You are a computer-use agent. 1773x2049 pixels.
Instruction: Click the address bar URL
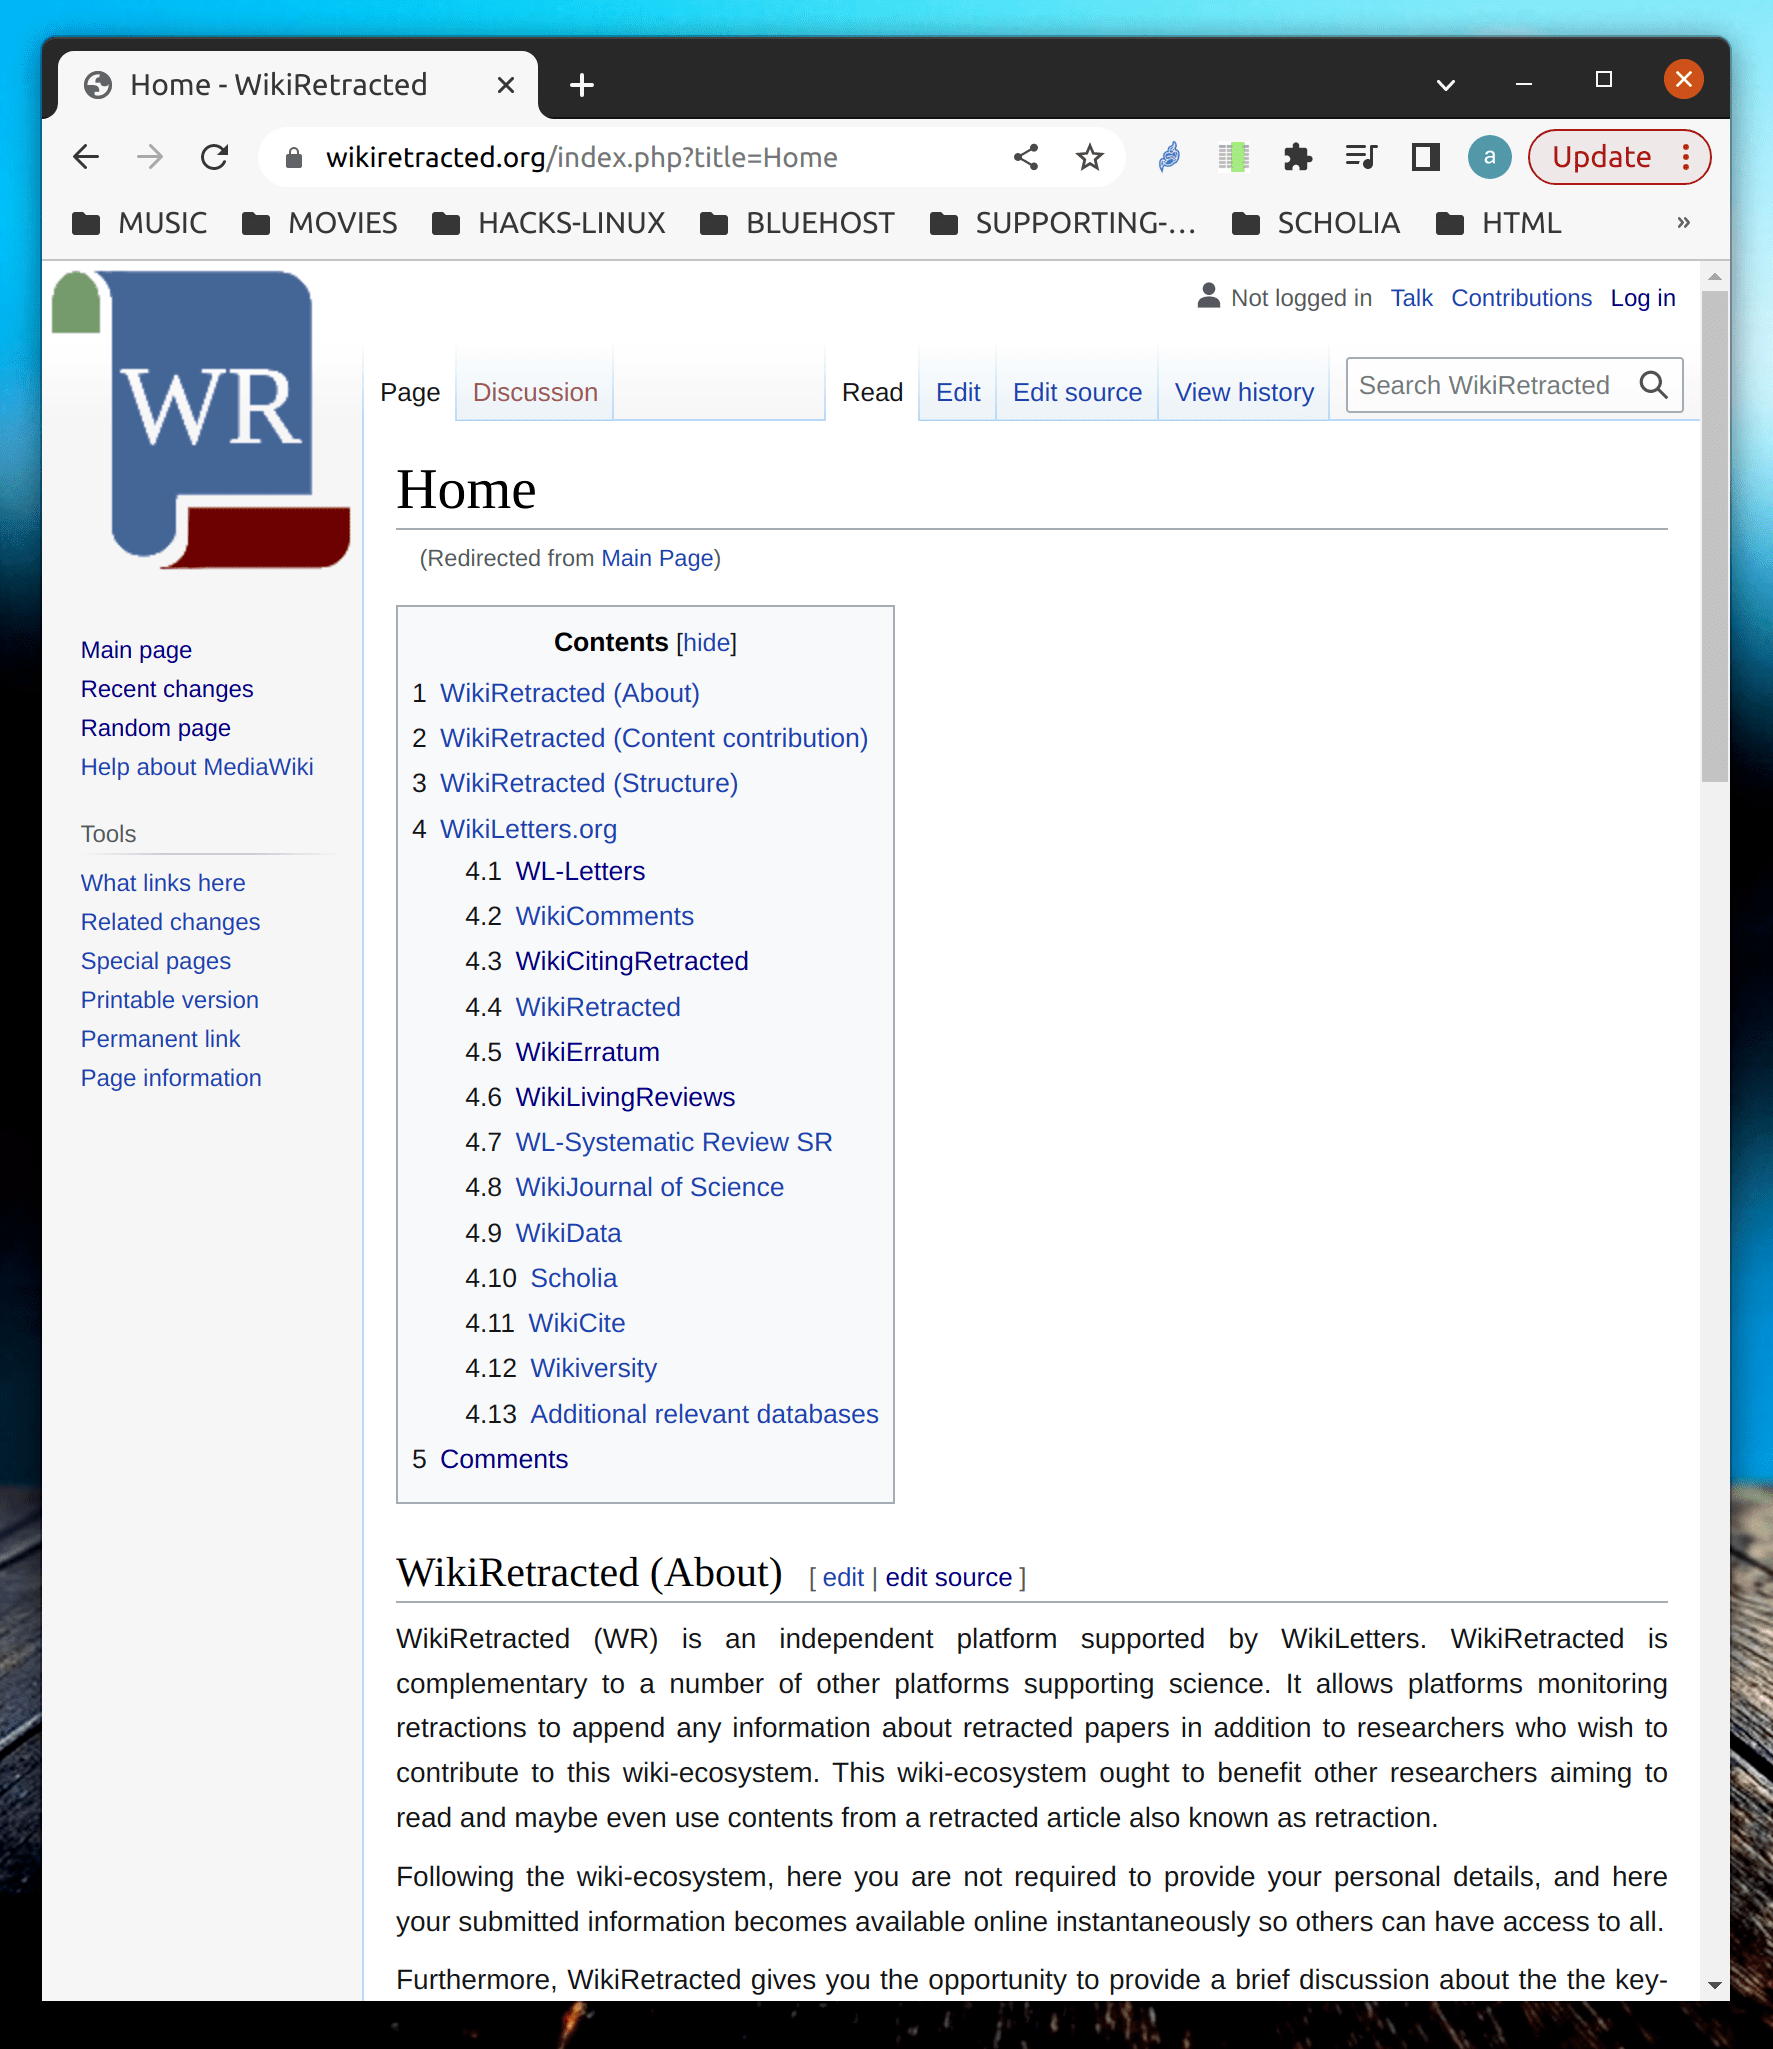pyautogui.click(x=582, y=158)
